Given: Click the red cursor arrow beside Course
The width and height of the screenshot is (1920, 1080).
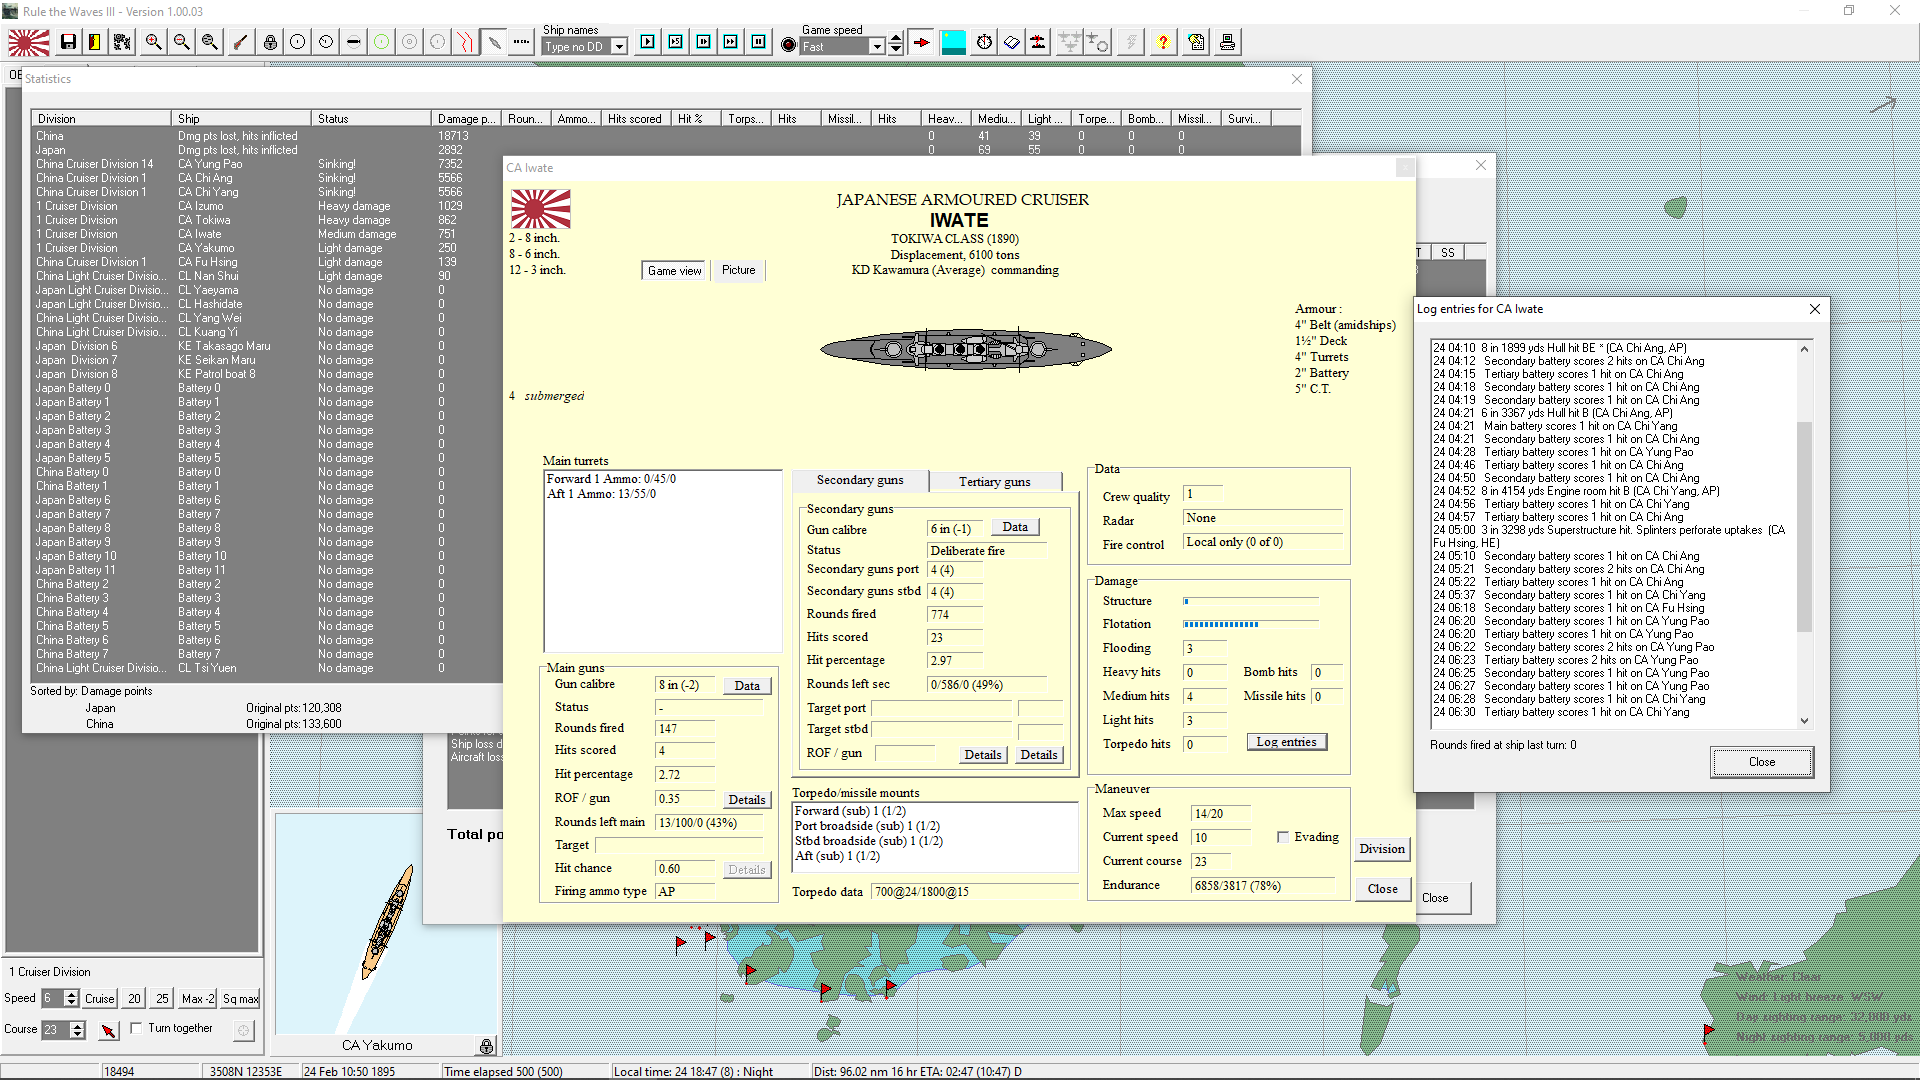Looking at the screenshot, I should pyautogui.click(x=109, y=1030).
